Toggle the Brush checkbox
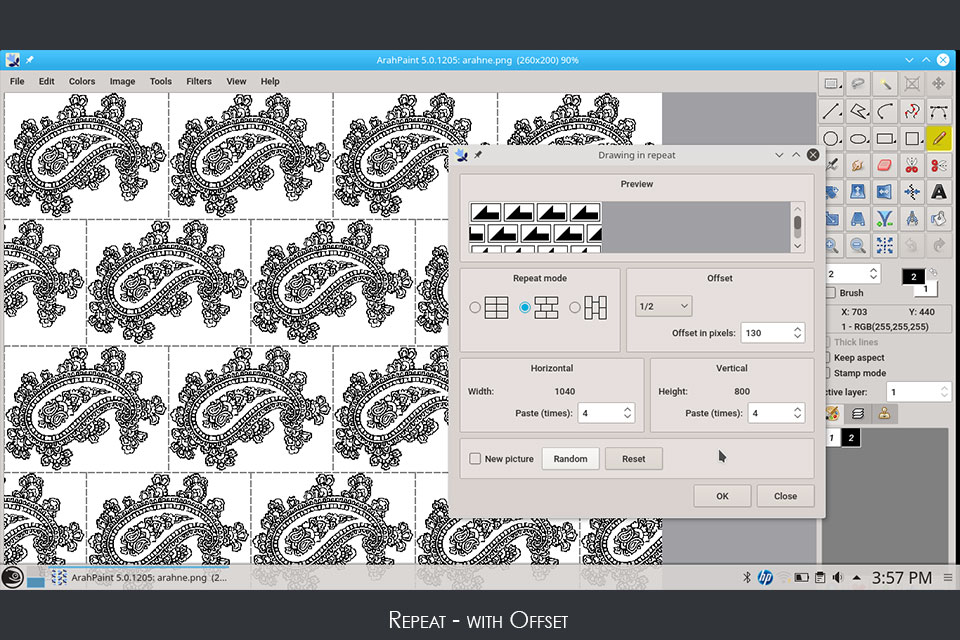This screenshot has width=960, height=640. 831,293
